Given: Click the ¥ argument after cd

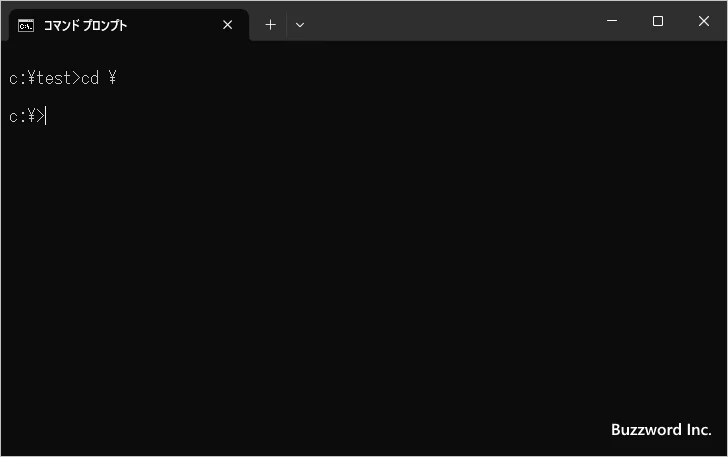Looking at the screenshot, I should [112, 78].
